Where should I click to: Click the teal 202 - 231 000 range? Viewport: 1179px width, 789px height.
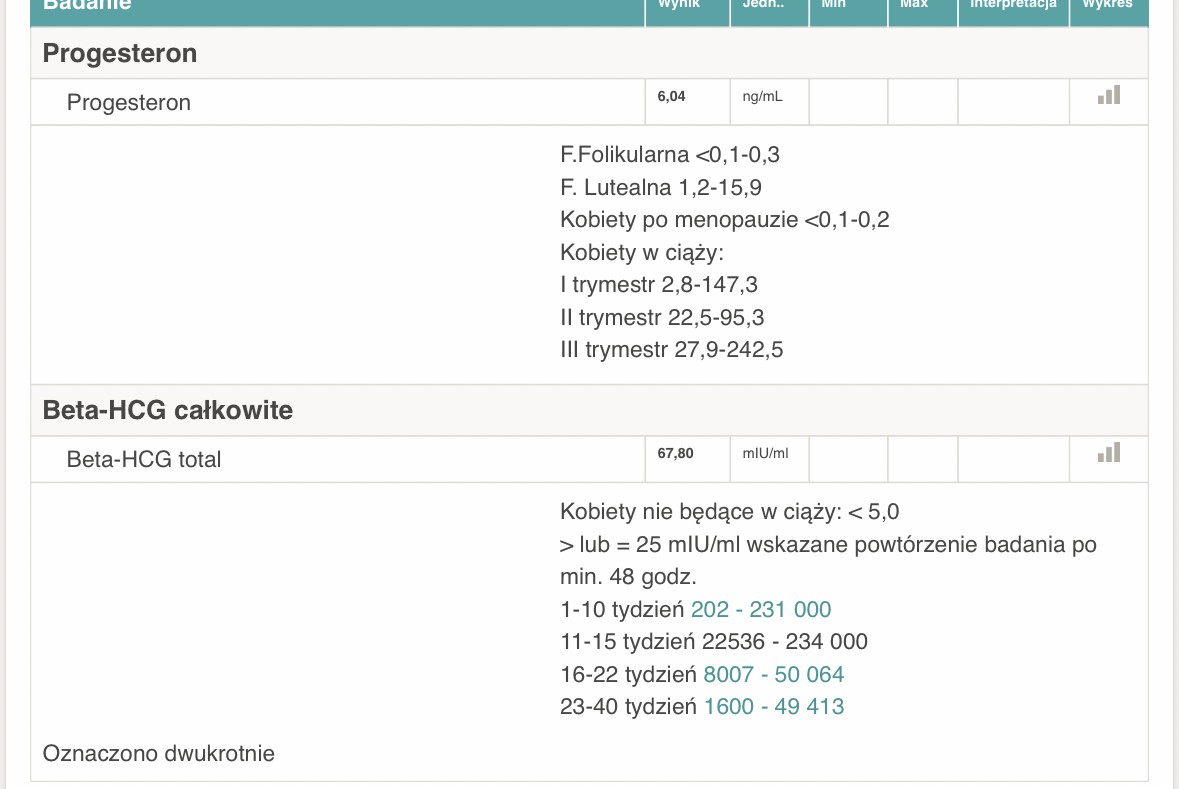(761, 609)
